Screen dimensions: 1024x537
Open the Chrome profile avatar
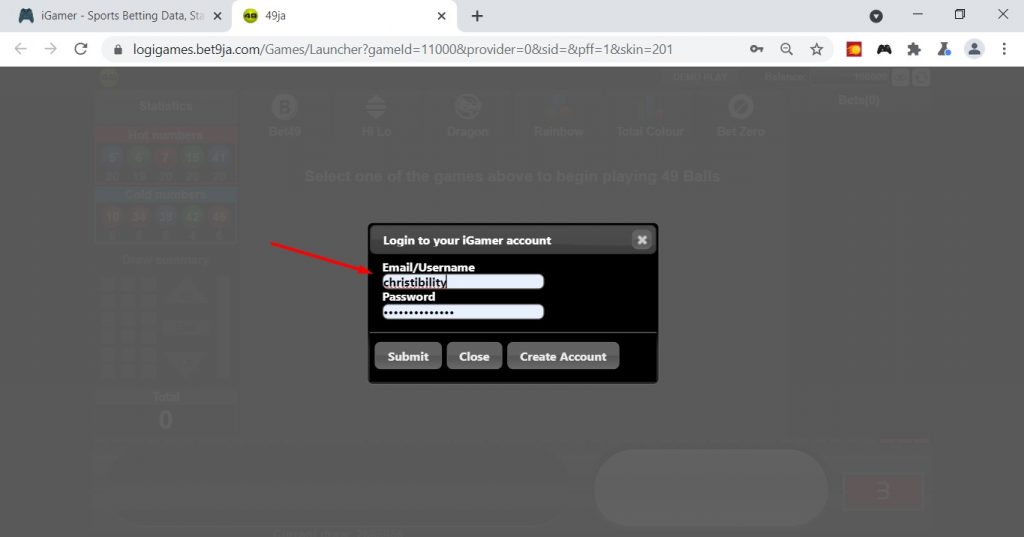tap(974, 49)
